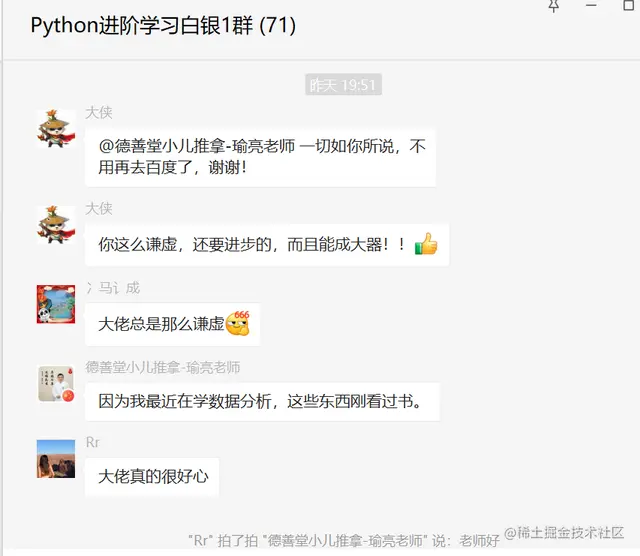The image size is (640, 556).
Task: Click the 你这么谦虚 message bubble
Action: pyautogui.click(x=267, y=245)
